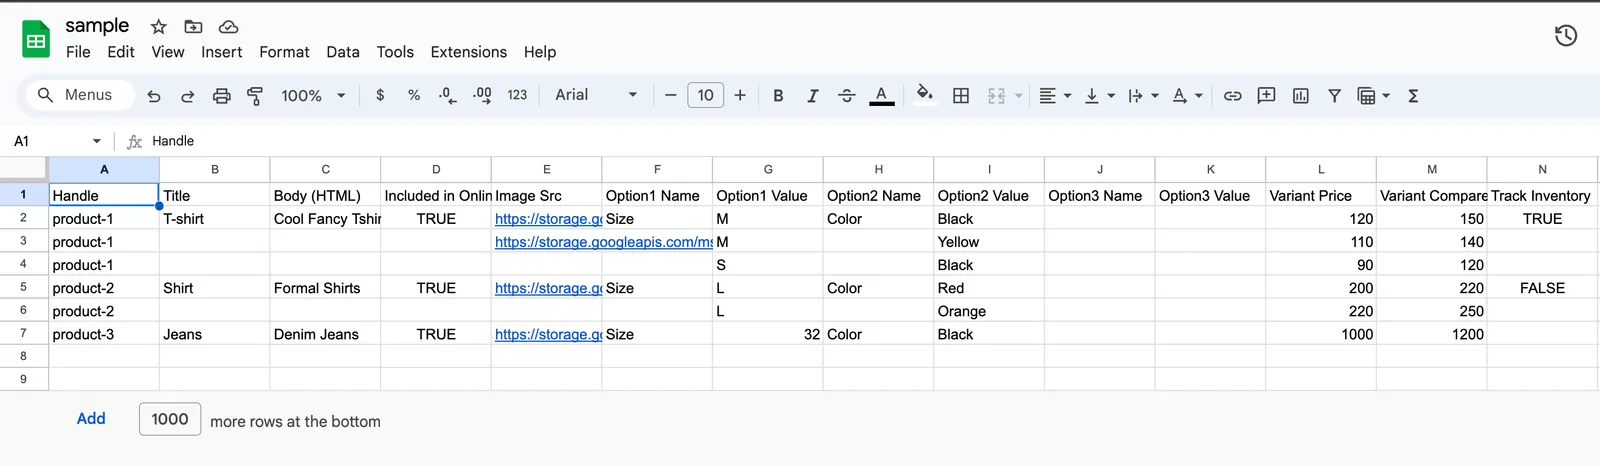Open the Format menu

tap(284, 52)
